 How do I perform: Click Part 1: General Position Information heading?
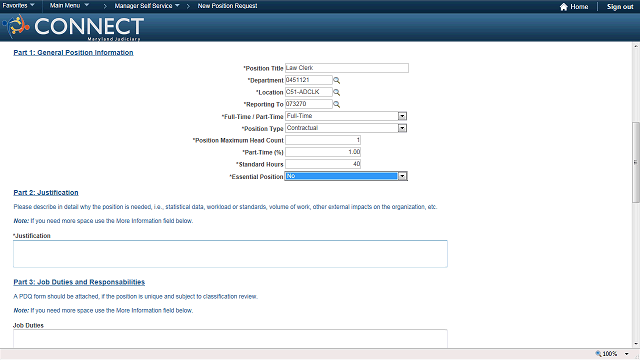pyautogui.click(x=73, y=53)
